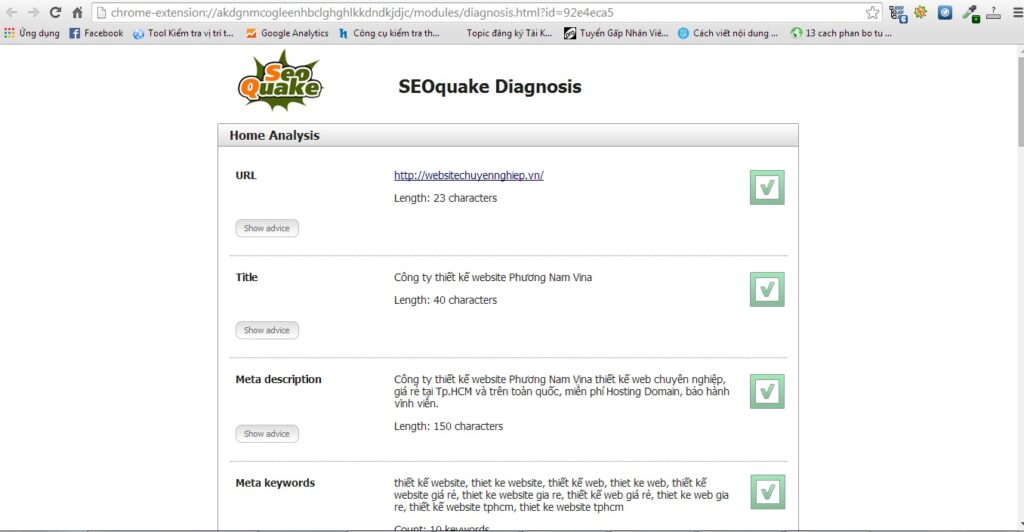Open the 13 cach phan bo tu bookmark

841,33
